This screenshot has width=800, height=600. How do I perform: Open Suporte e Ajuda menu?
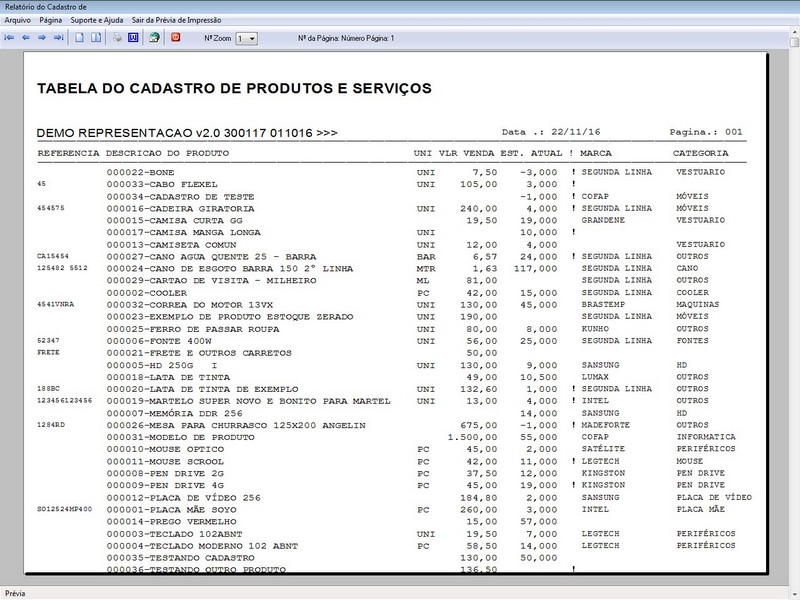(x=98, y=19)
